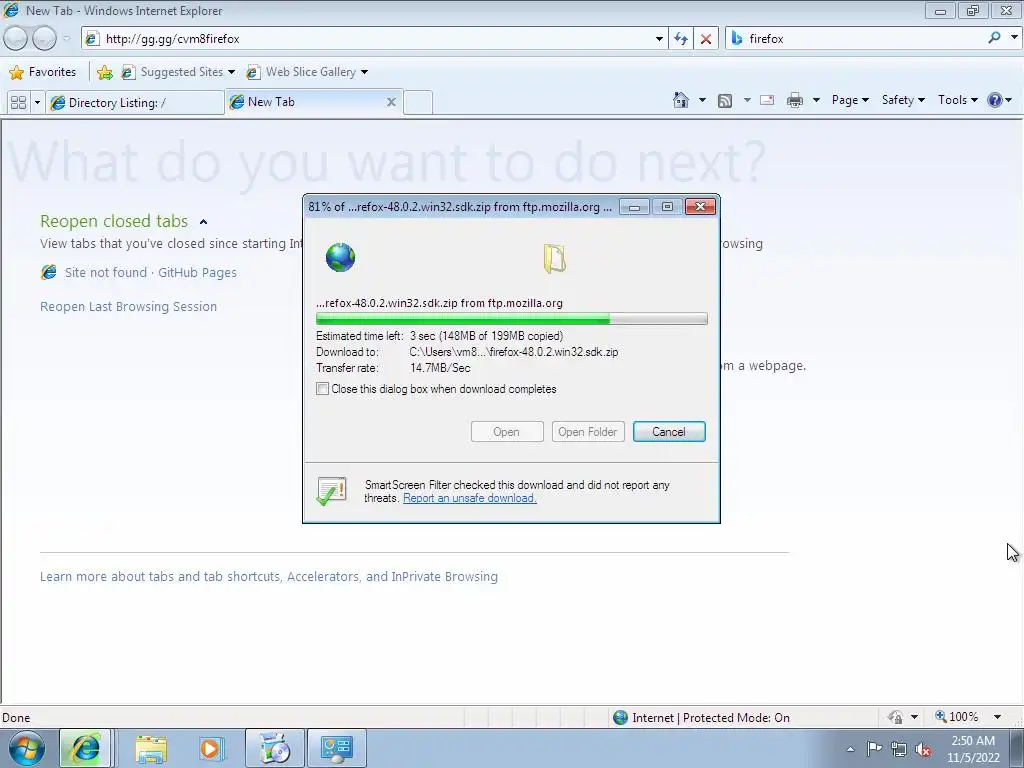Click the installer disc taskbar icon

pos(275,748)
